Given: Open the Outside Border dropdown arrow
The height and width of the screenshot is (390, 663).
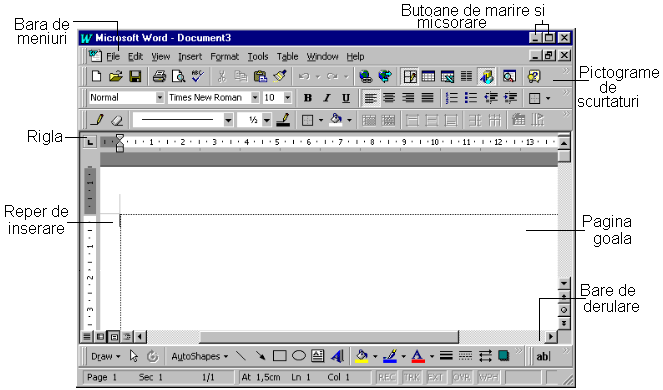Looking at the screenshot, I should [548, 99].
